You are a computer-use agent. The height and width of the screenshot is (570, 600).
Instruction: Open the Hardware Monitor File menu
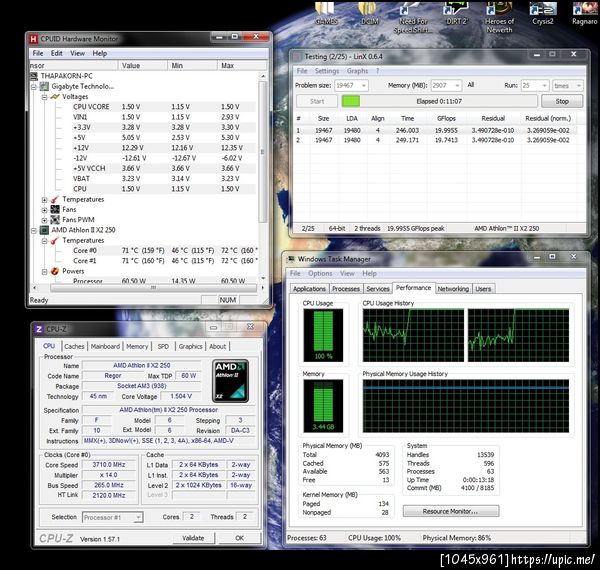pos(38,53)
